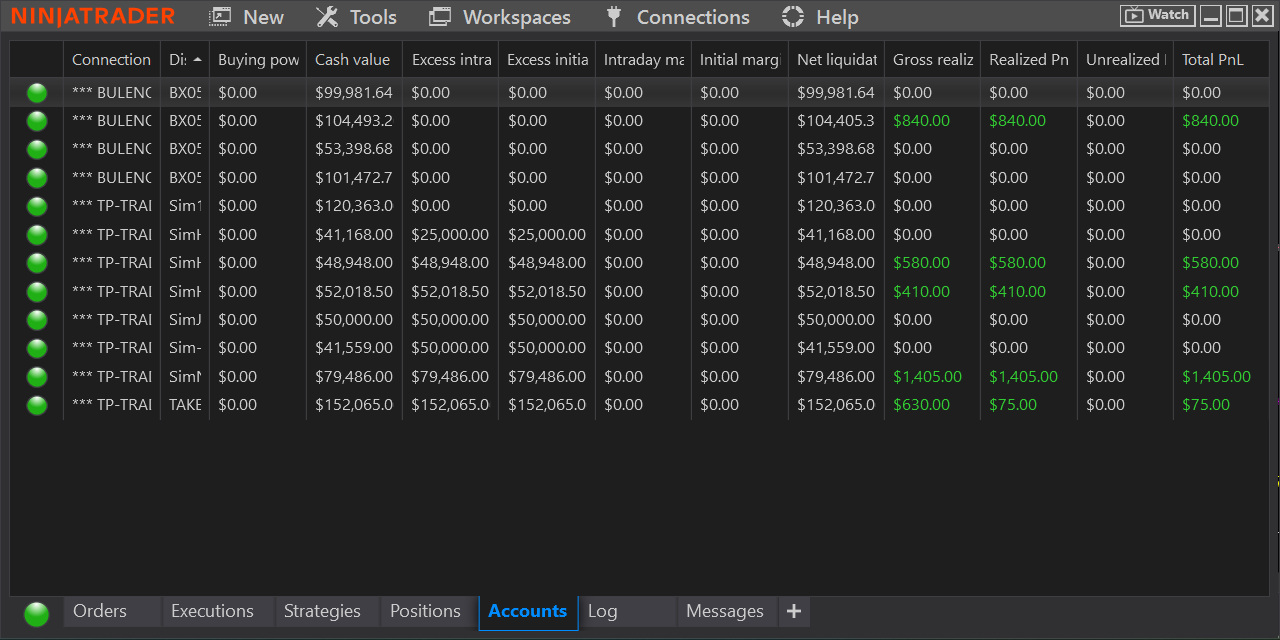This screenshot has width=1280, height=640.
Task: Sort by Excess intraday column header
Action: click(451, 60)
